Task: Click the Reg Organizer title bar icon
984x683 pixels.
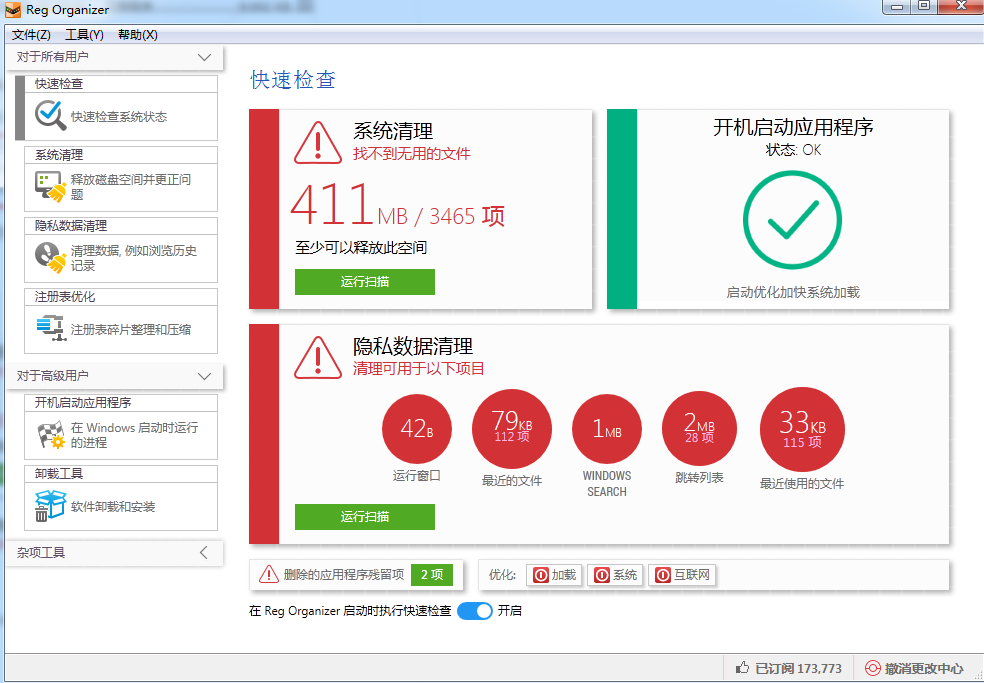Action: [13, 10]
